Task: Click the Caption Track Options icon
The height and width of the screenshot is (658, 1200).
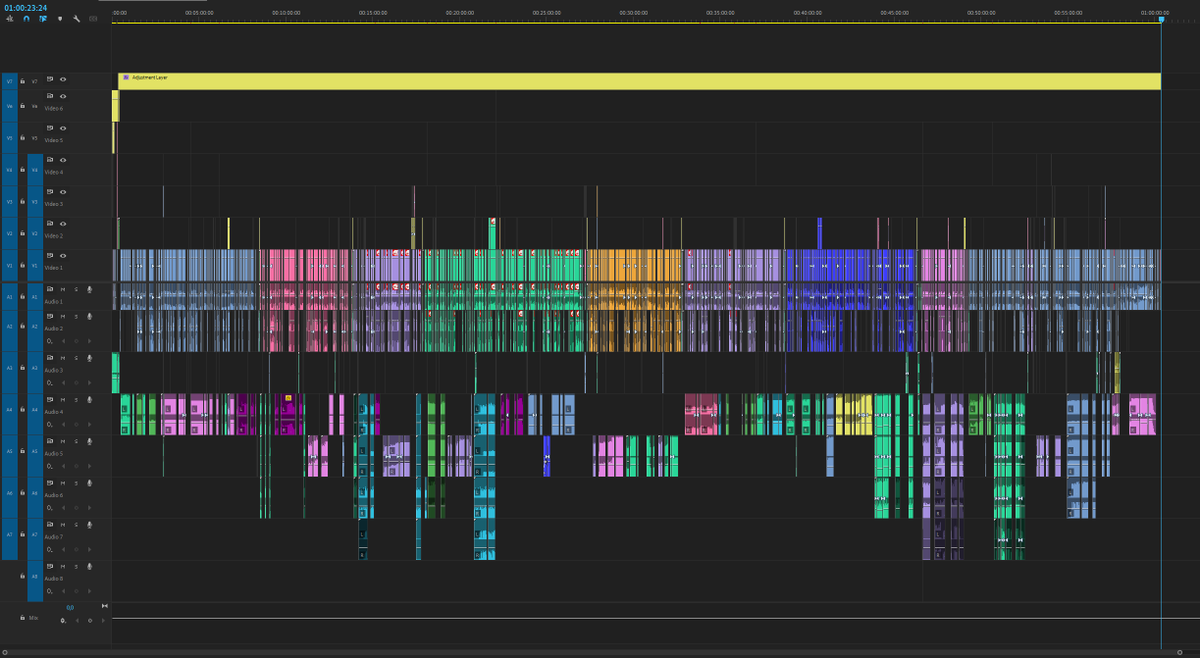Action: pyautogui.click(x=93, y=18)
